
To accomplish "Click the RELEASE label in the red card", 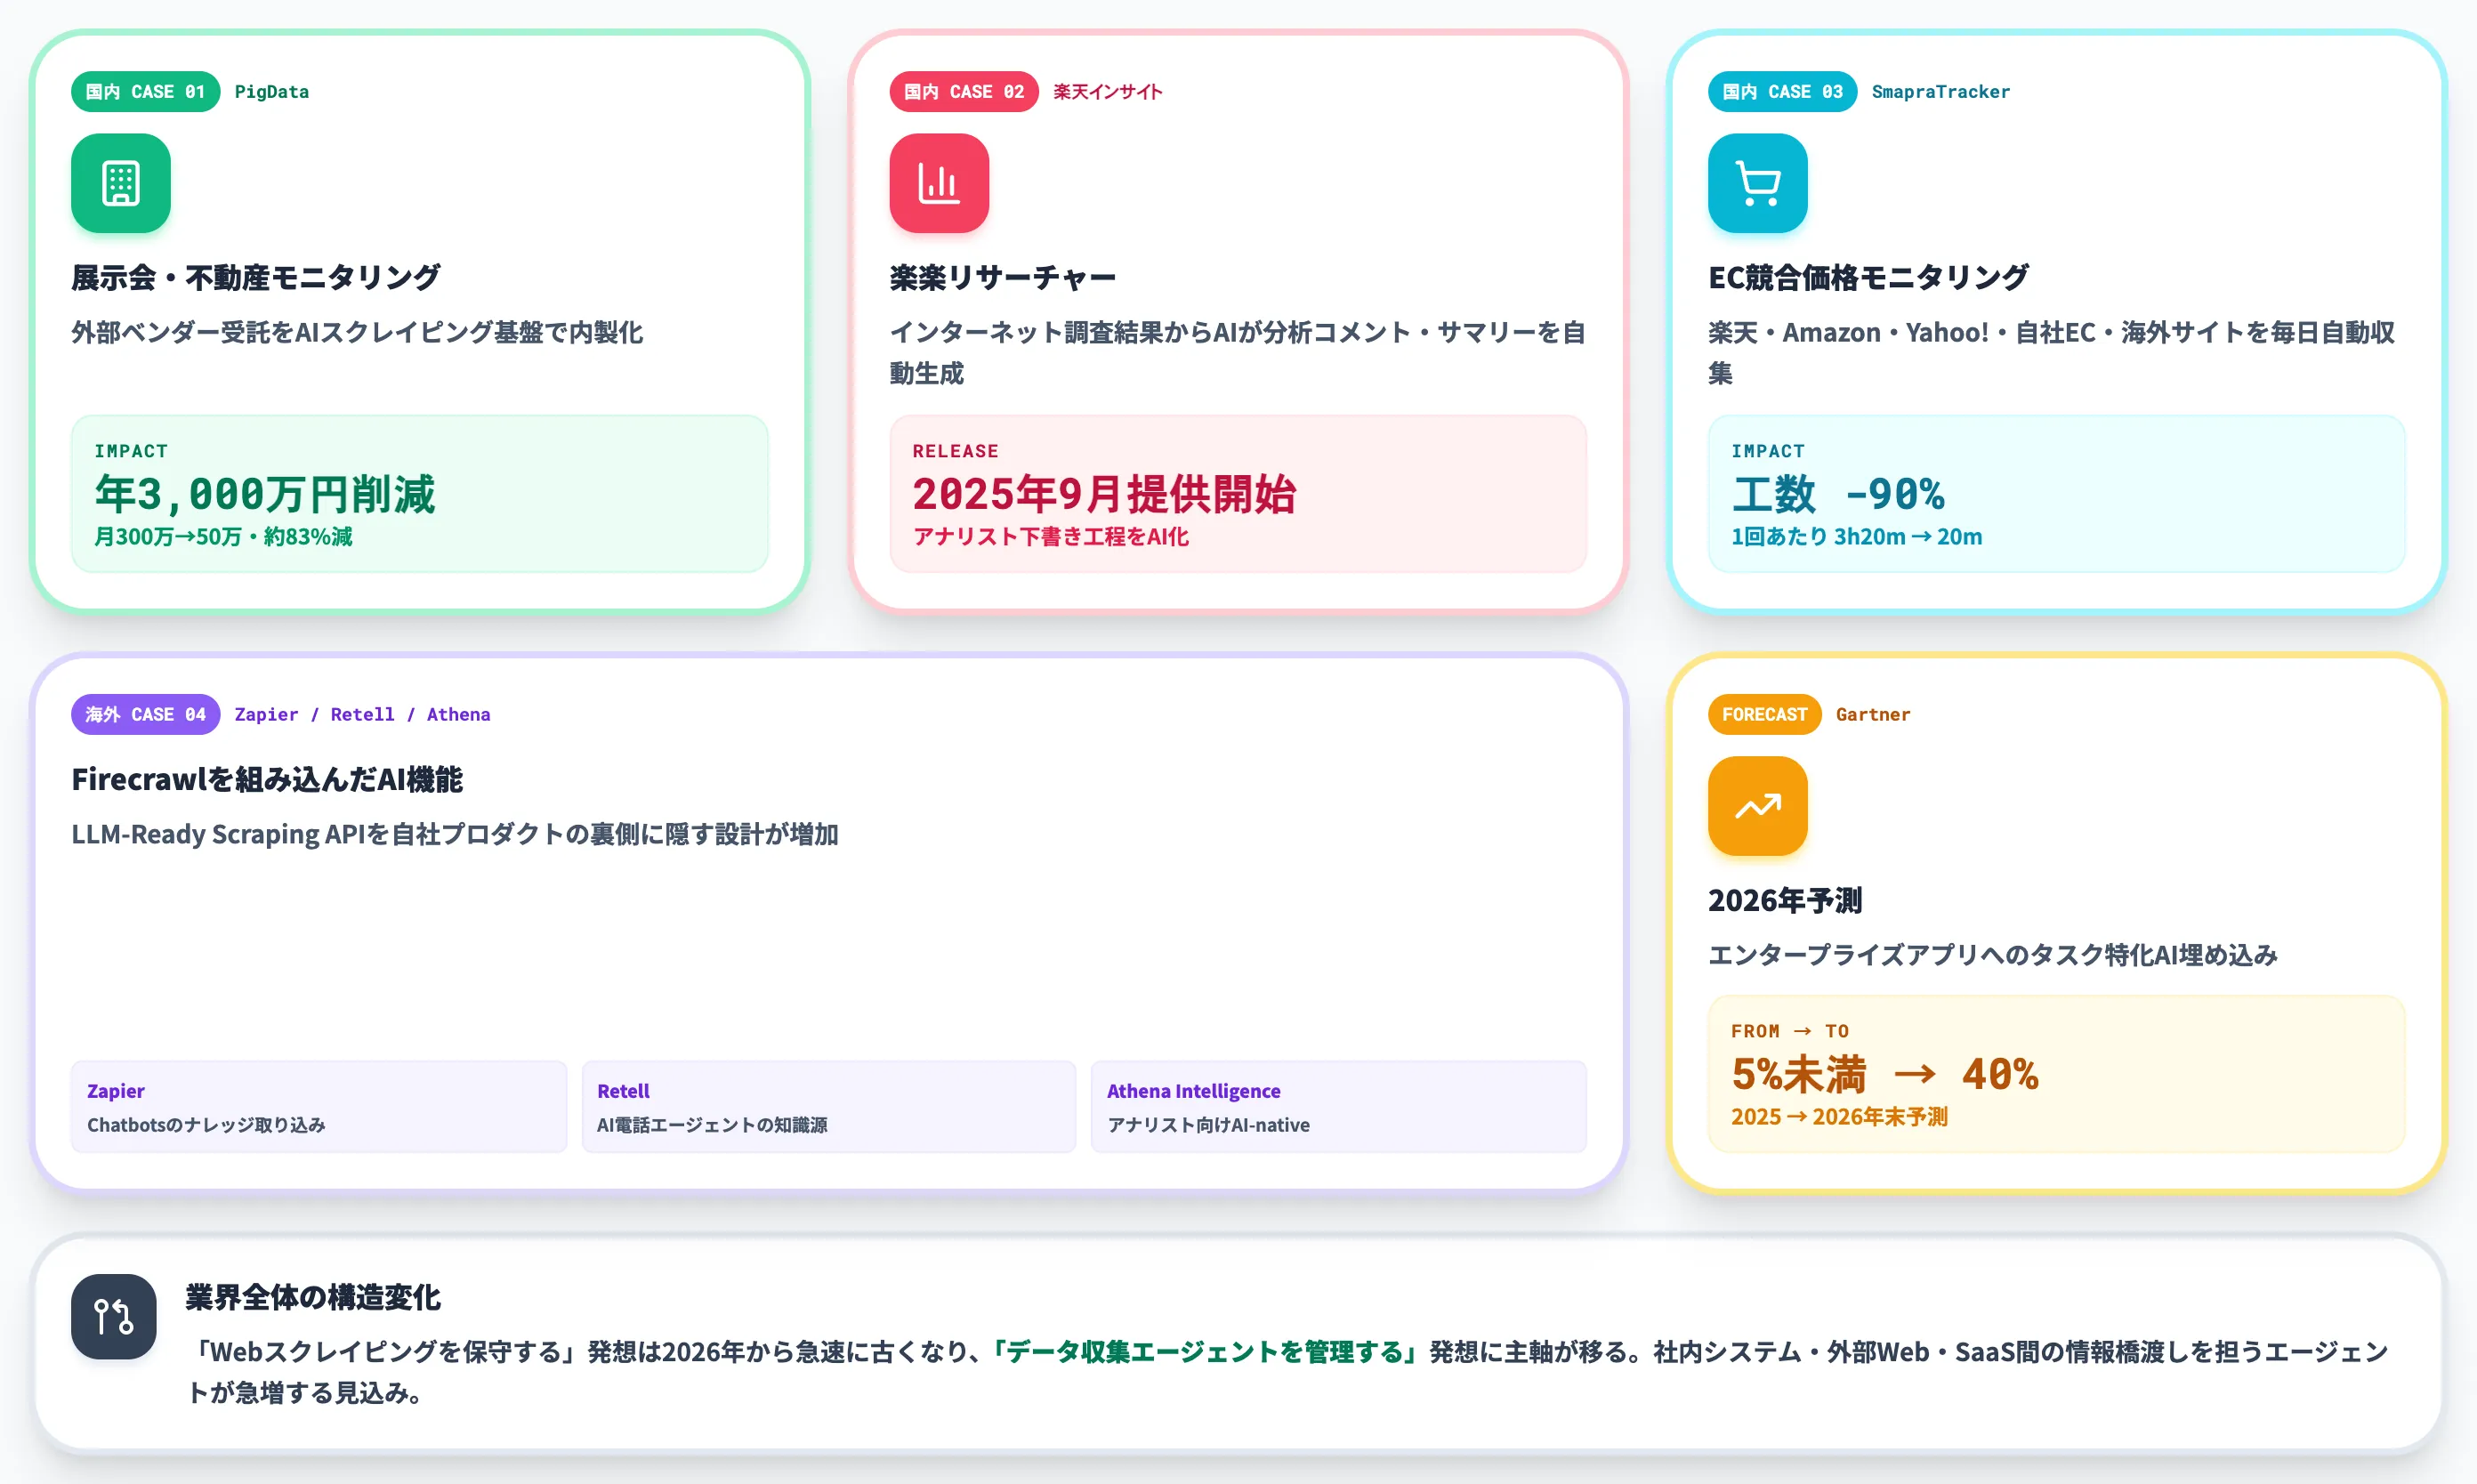I will click(x=955, y=451).
